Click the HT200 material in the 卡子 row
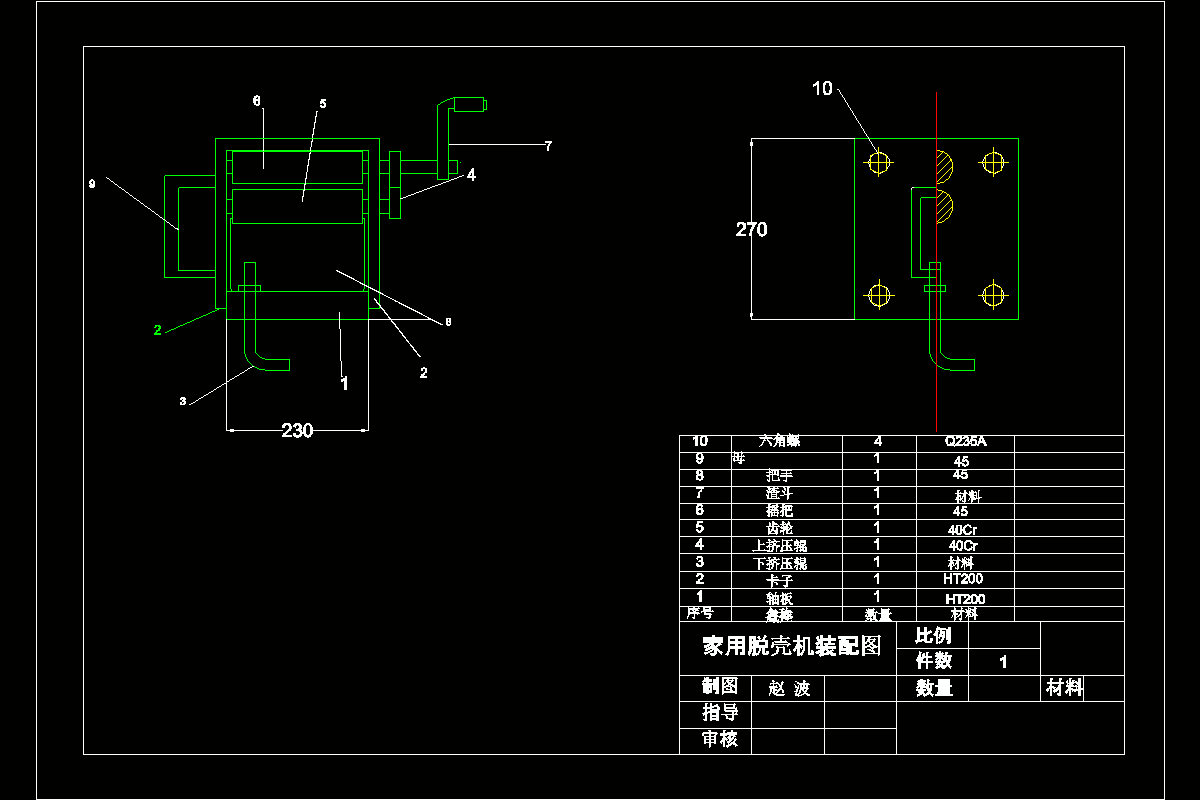1200x800 pixels. coord(965,579)
